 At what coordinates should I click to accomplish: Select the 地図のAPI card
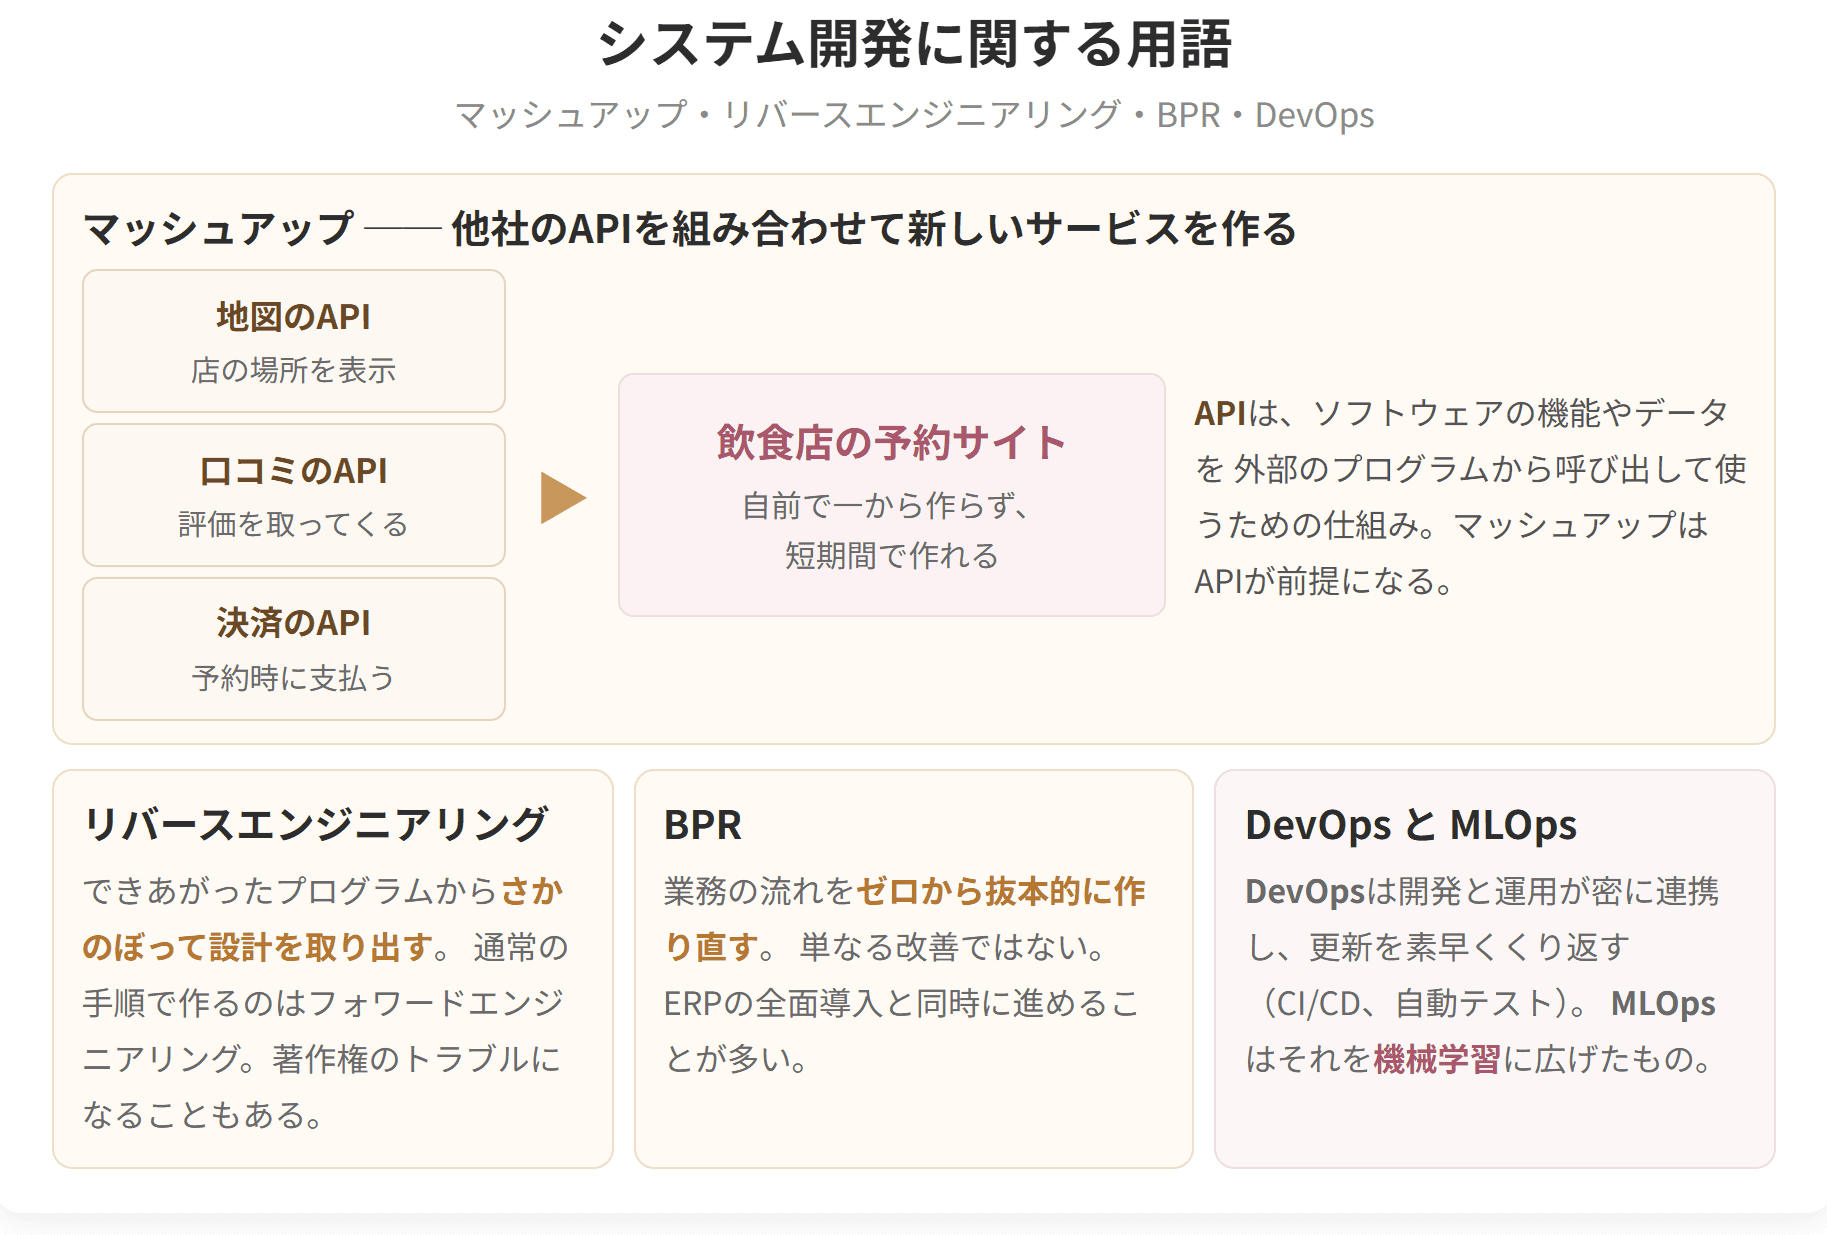[x=294, y=341]
